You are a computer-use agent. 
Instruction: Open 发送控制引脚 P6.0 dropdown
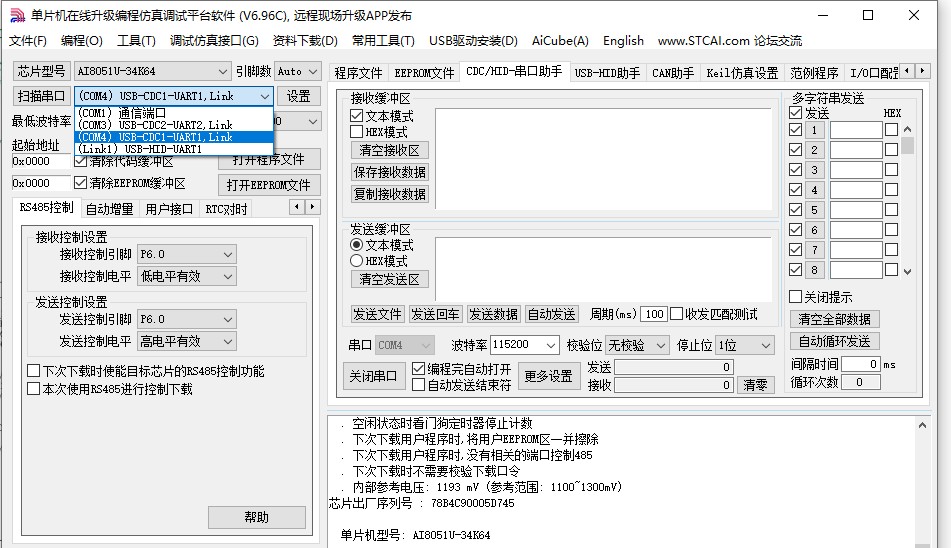click(186, 319)
